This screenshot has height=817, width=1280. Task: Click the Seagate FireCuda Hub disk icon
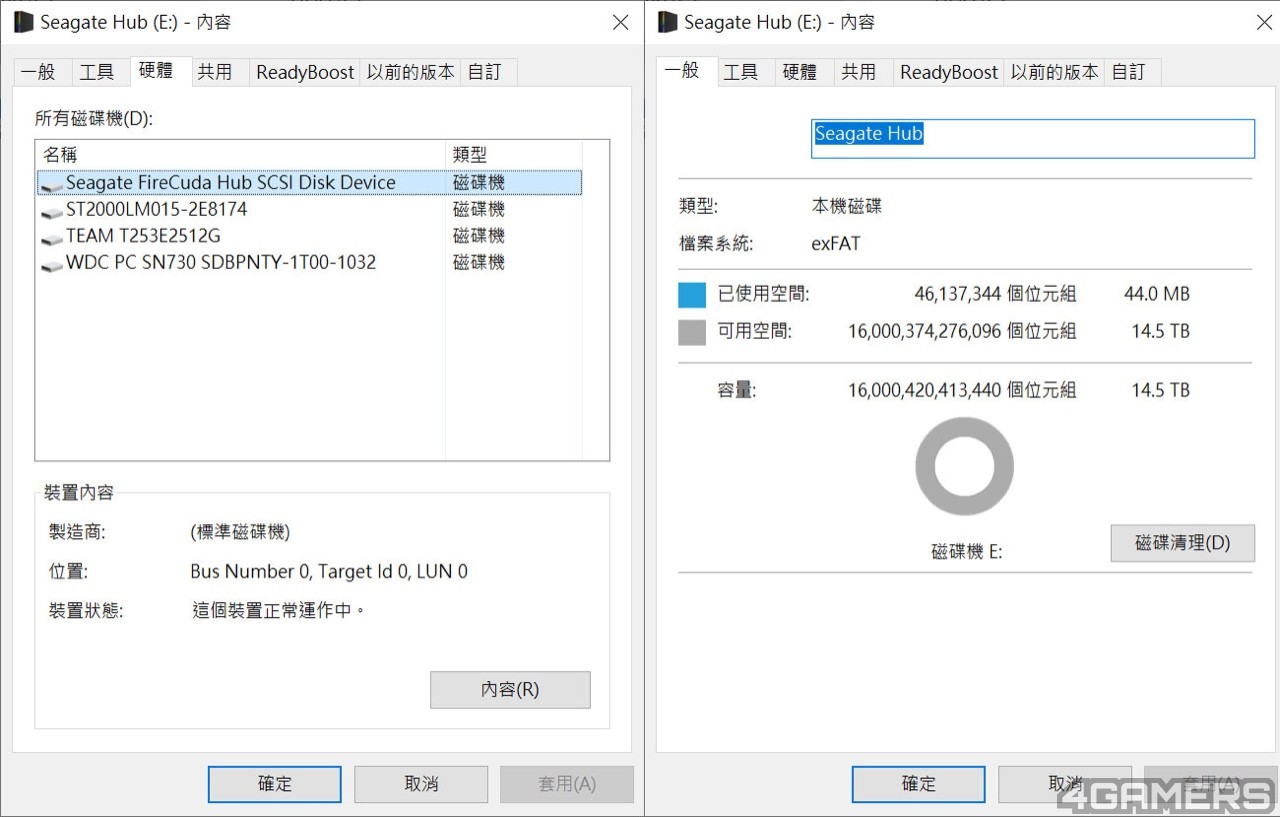[52, 185]
